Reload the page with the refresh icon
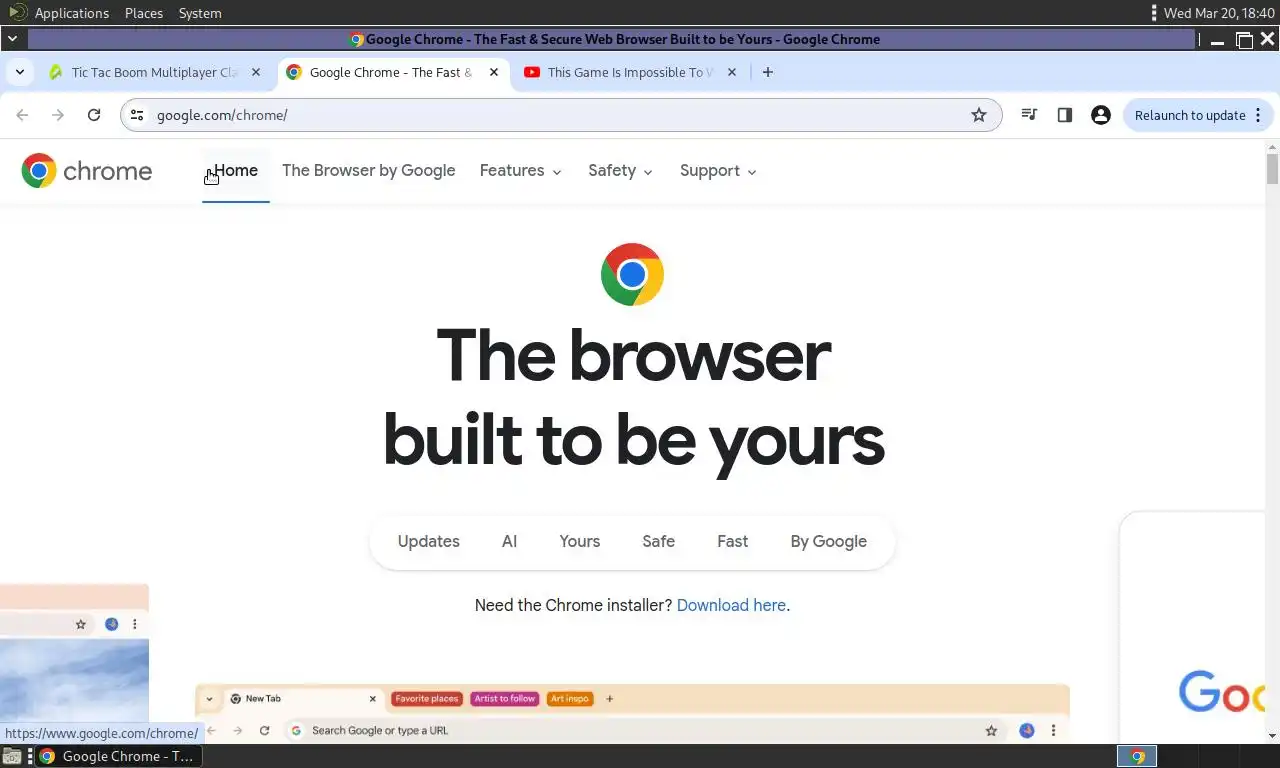The height and width of the screenshot is (768, 1280). tap(94, 115)
